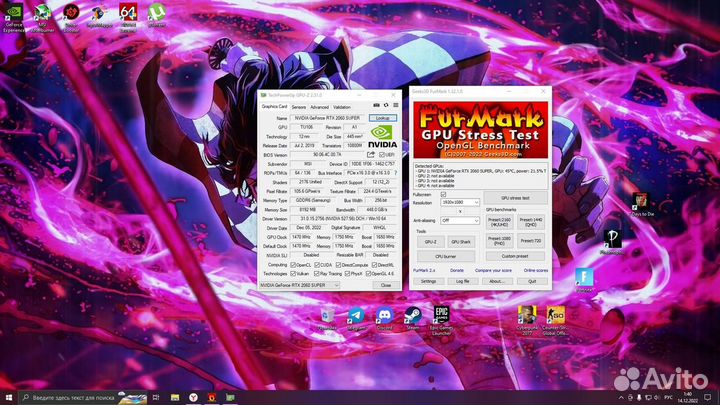Click Bus Interface question mark icon
Viewport: 720px width, 405px height.
coord(395,173)
